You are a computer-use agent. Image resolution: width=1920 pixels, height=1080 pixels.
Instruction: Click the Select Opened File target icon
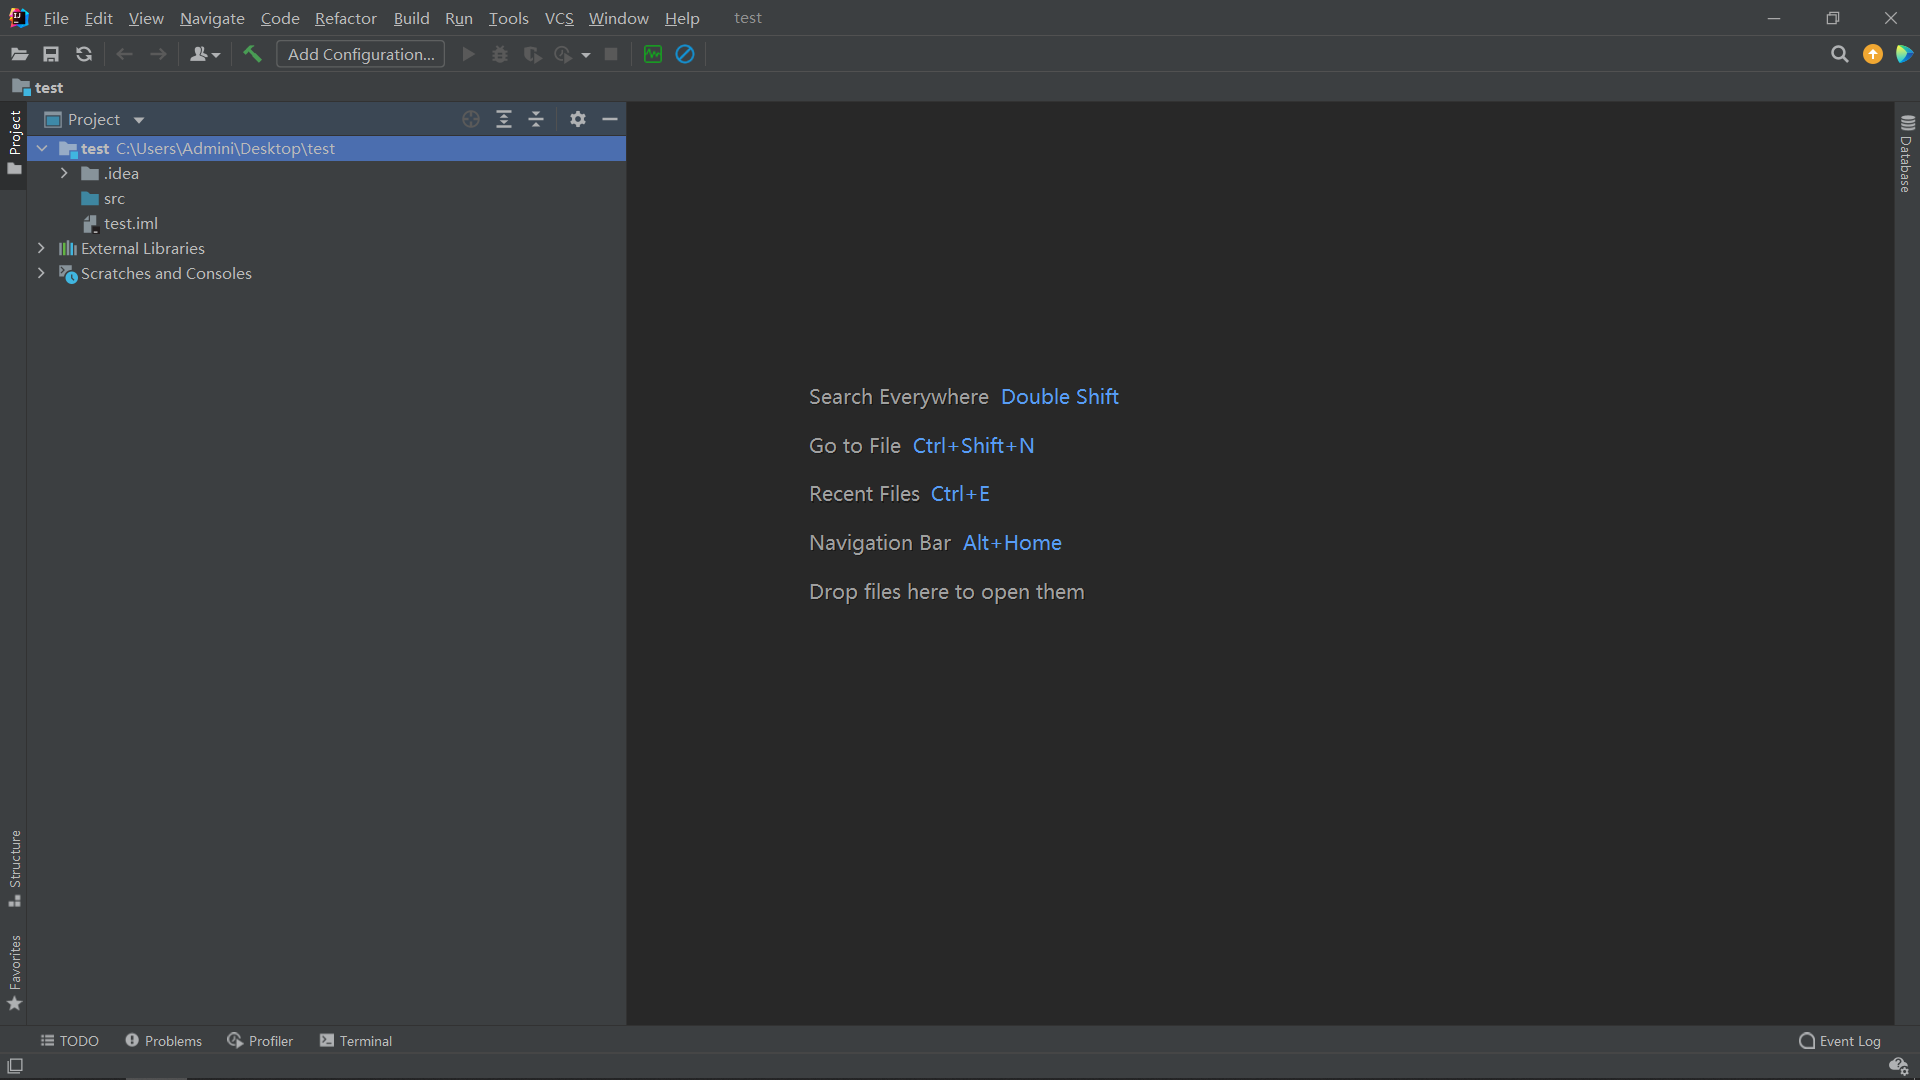[x=471, y=119]
